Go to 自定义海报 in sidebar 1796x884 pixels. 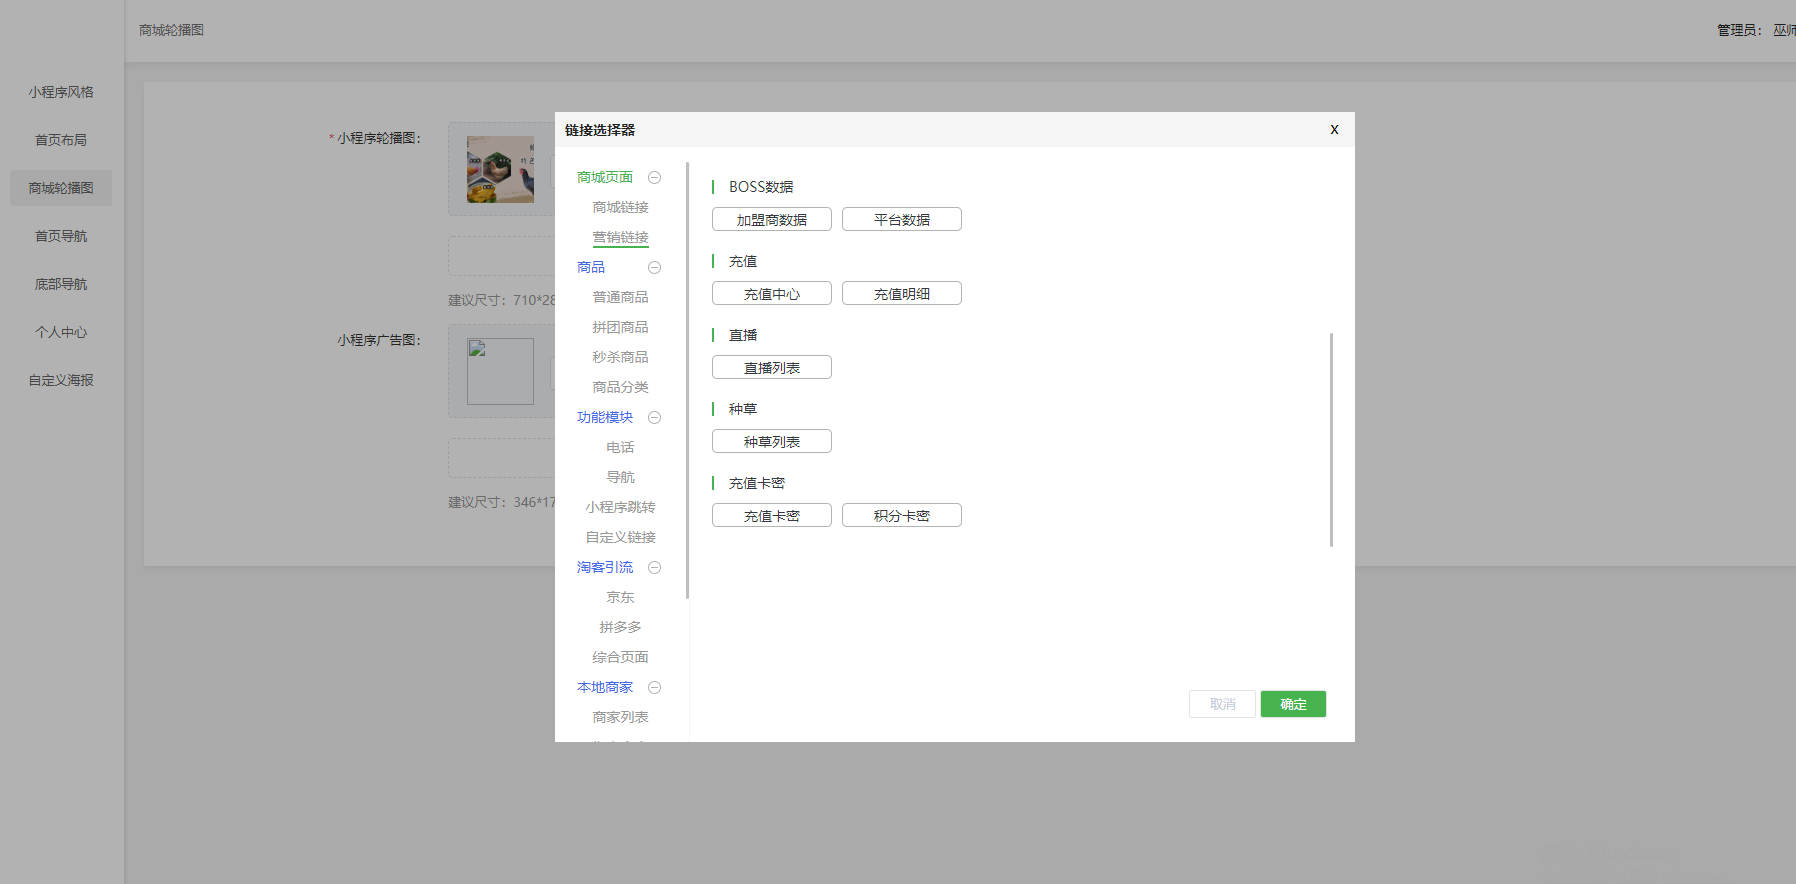[x=61, y=380]
